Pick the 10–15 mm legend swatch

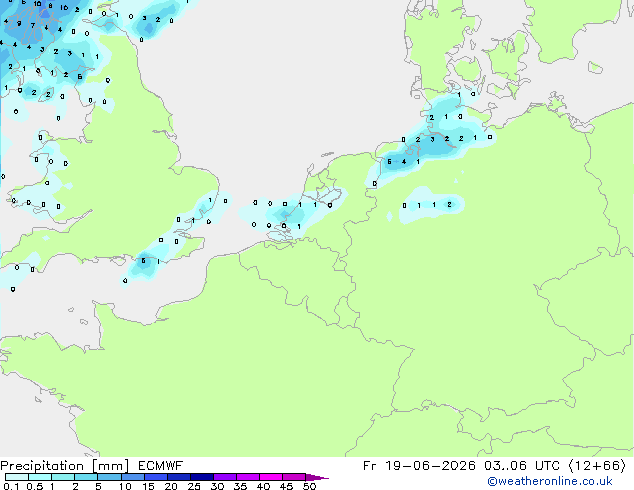point(132,477)
